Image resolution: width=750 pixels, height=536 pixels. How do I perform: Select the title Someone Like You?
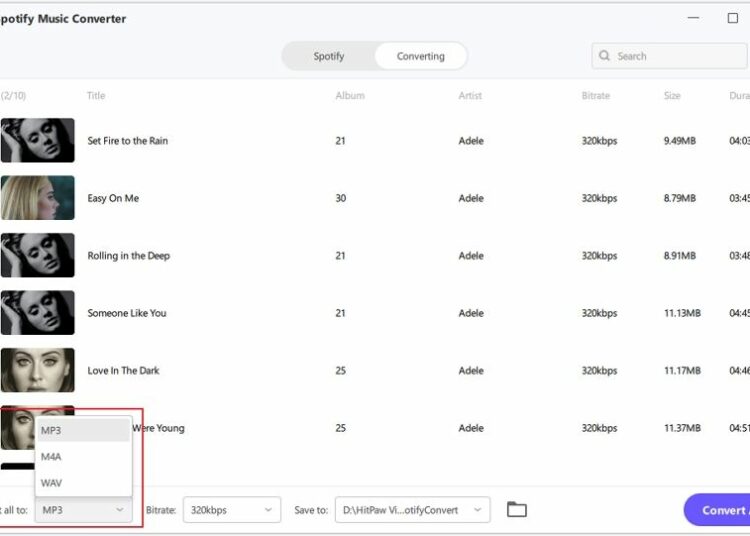pyautogui.click(x=127, y=313)
